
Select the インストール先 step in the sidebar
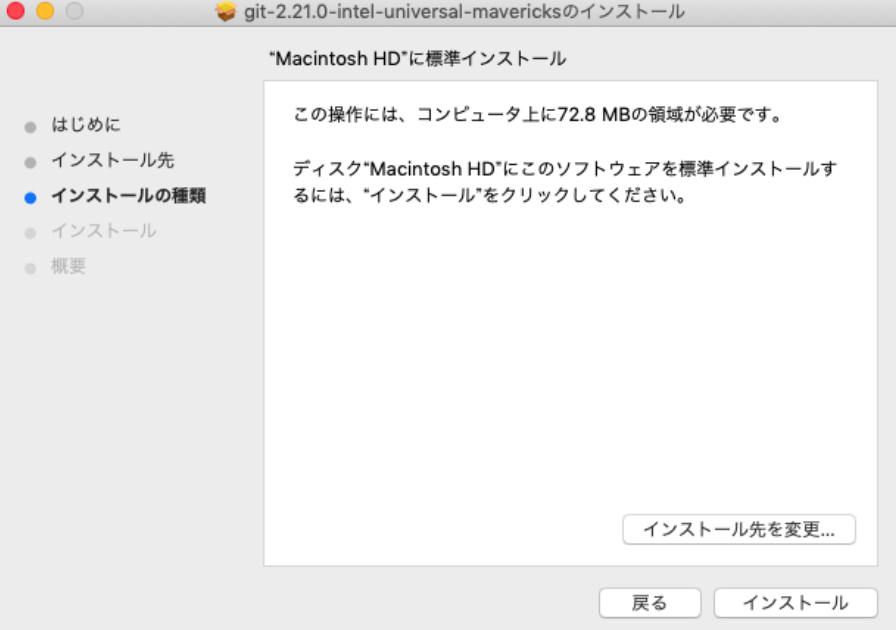pyautogui.click(x=113, y=160)
